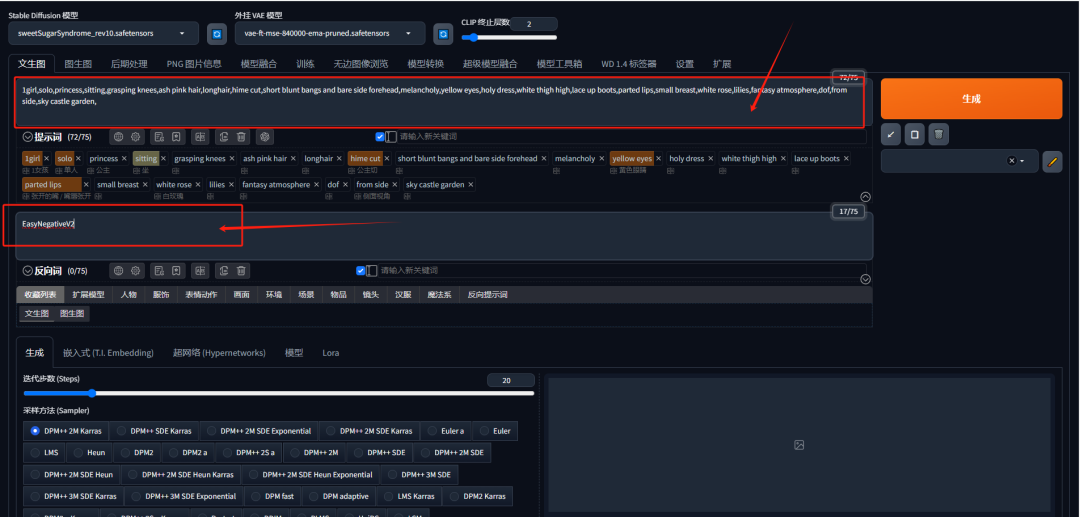Viewport: 1080px width, 517px height.
Task: Collapse the 反向词 section
Action: (28, 271)
